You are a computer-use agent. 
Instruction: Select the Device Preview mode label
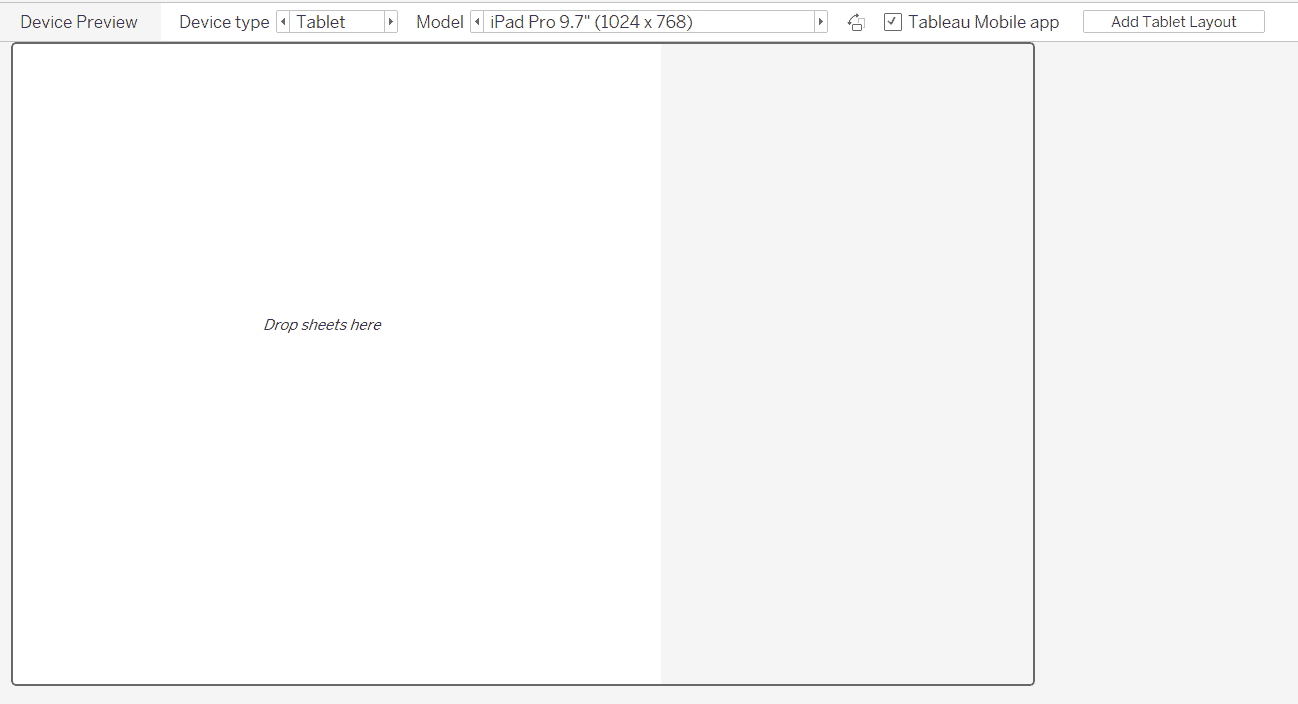pyautogui.click(x=79, y=20)
